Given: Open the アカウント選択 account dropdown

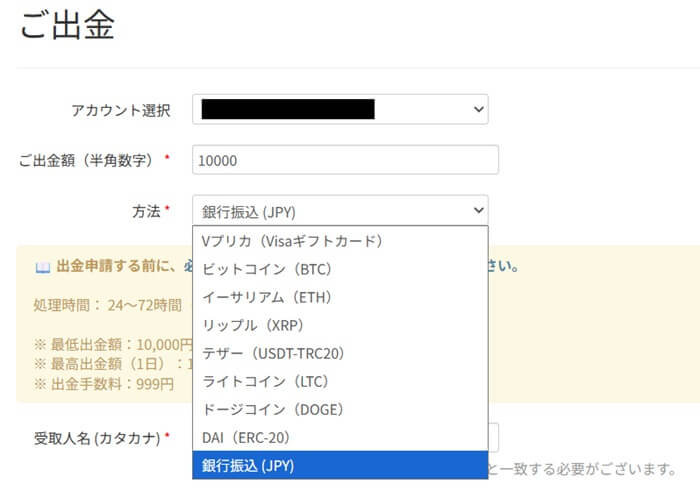Looking at the screenshot, I should (x=340, y=109).
